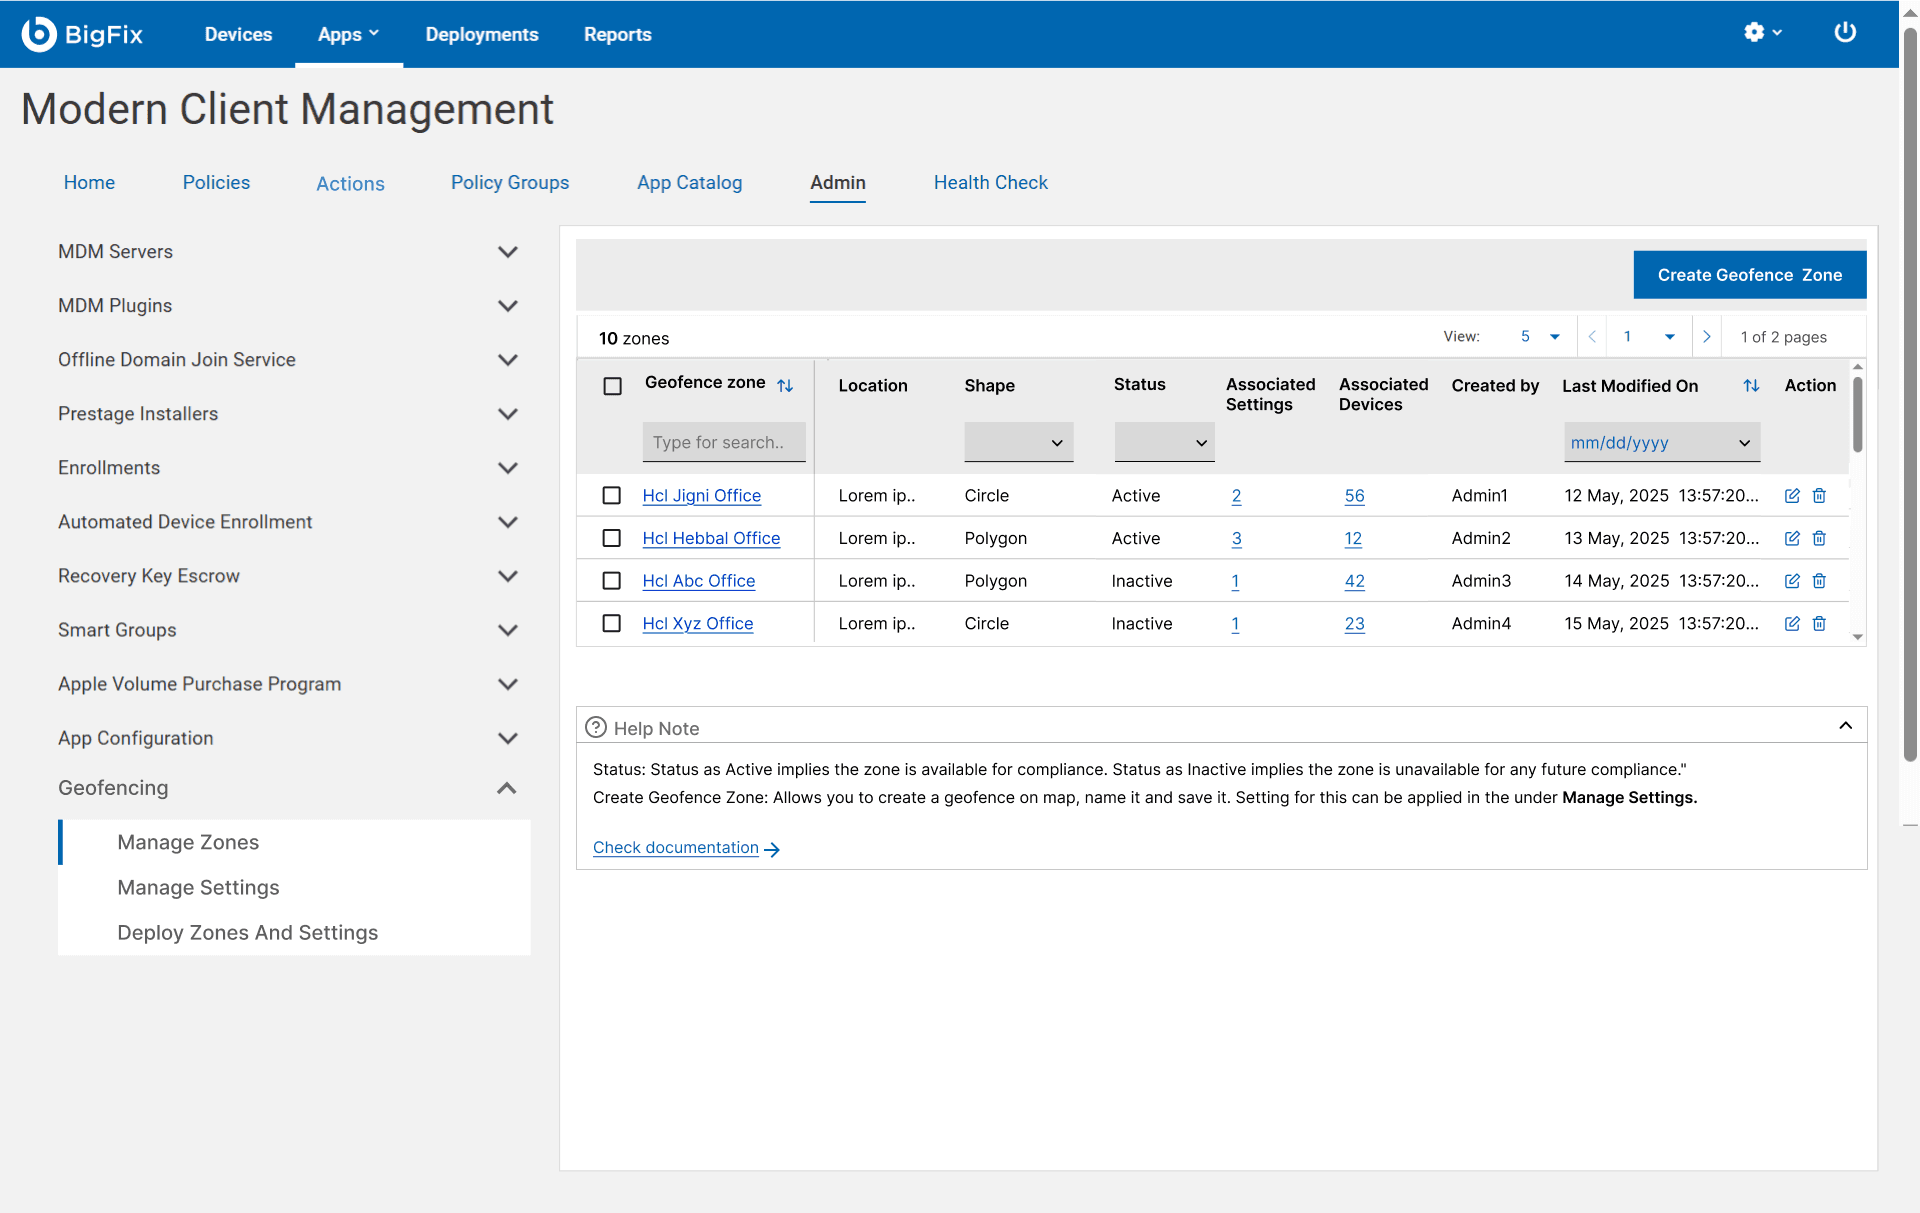Delete the Hcl Xyz Office zone
This screenshot has width=1920, height=1213.
1819,624
